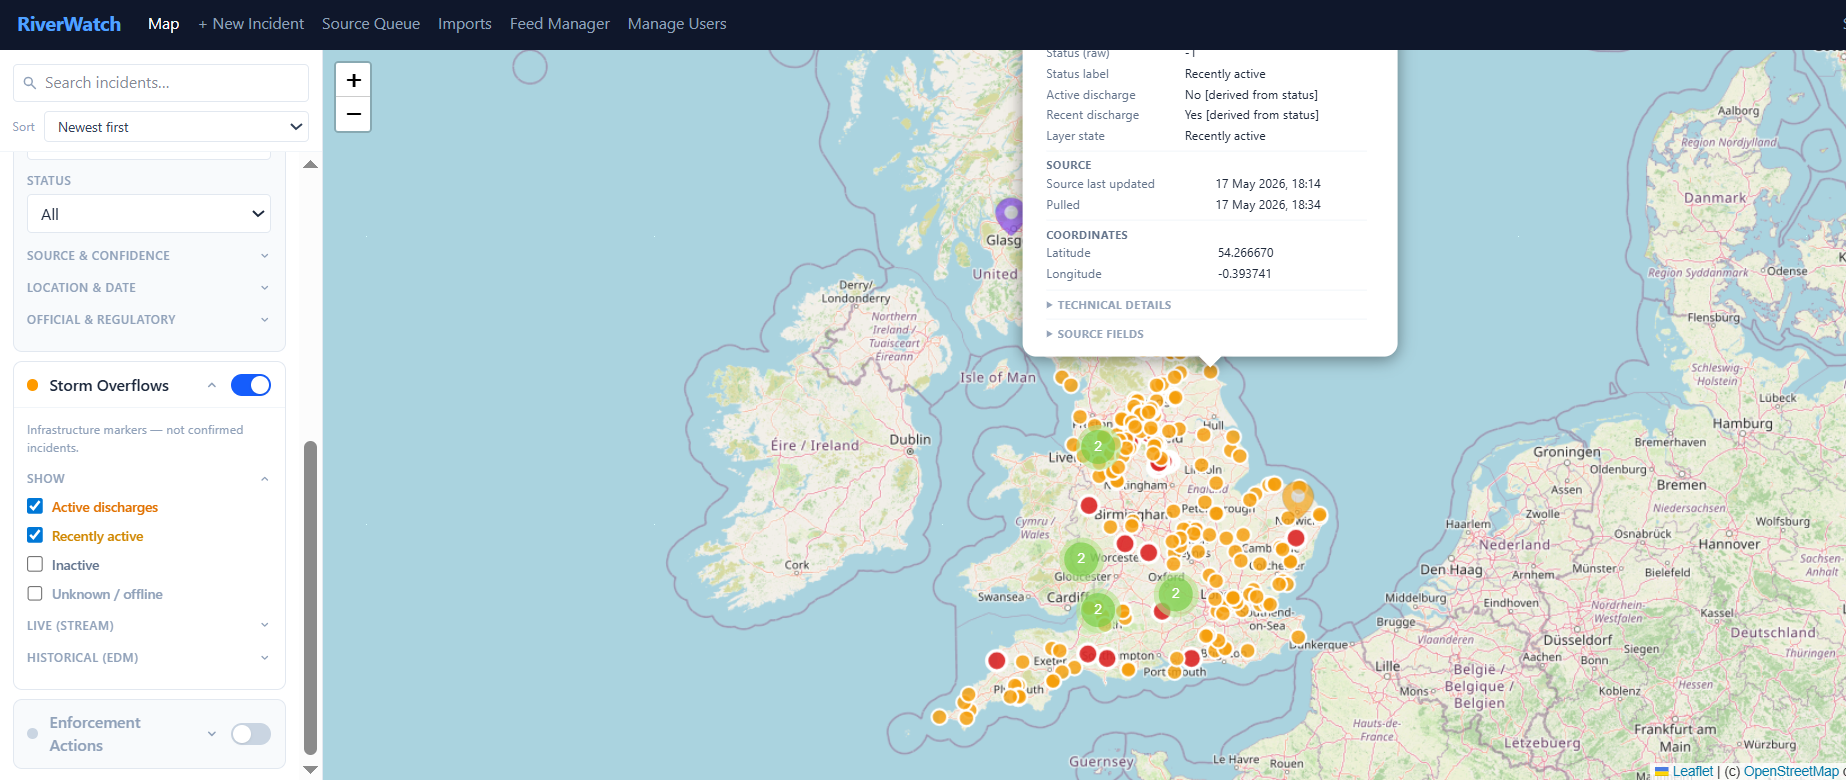This screenshot has width=1846, height=780.
Task: Click the westernmost orange marker in Cornwall
Action: [x=939, y=717]
